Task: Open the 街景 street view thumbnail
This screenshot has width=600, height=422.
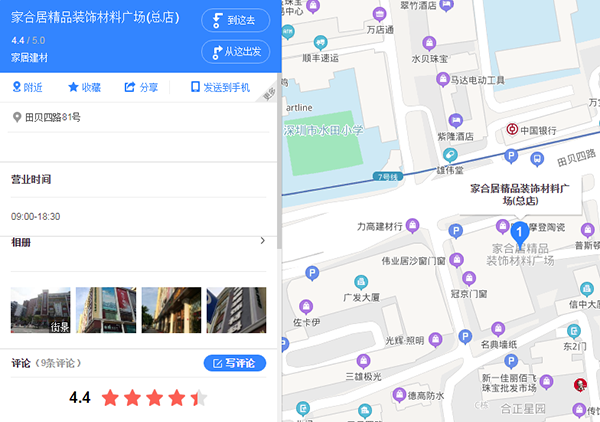Action: (x=38, y=310)
